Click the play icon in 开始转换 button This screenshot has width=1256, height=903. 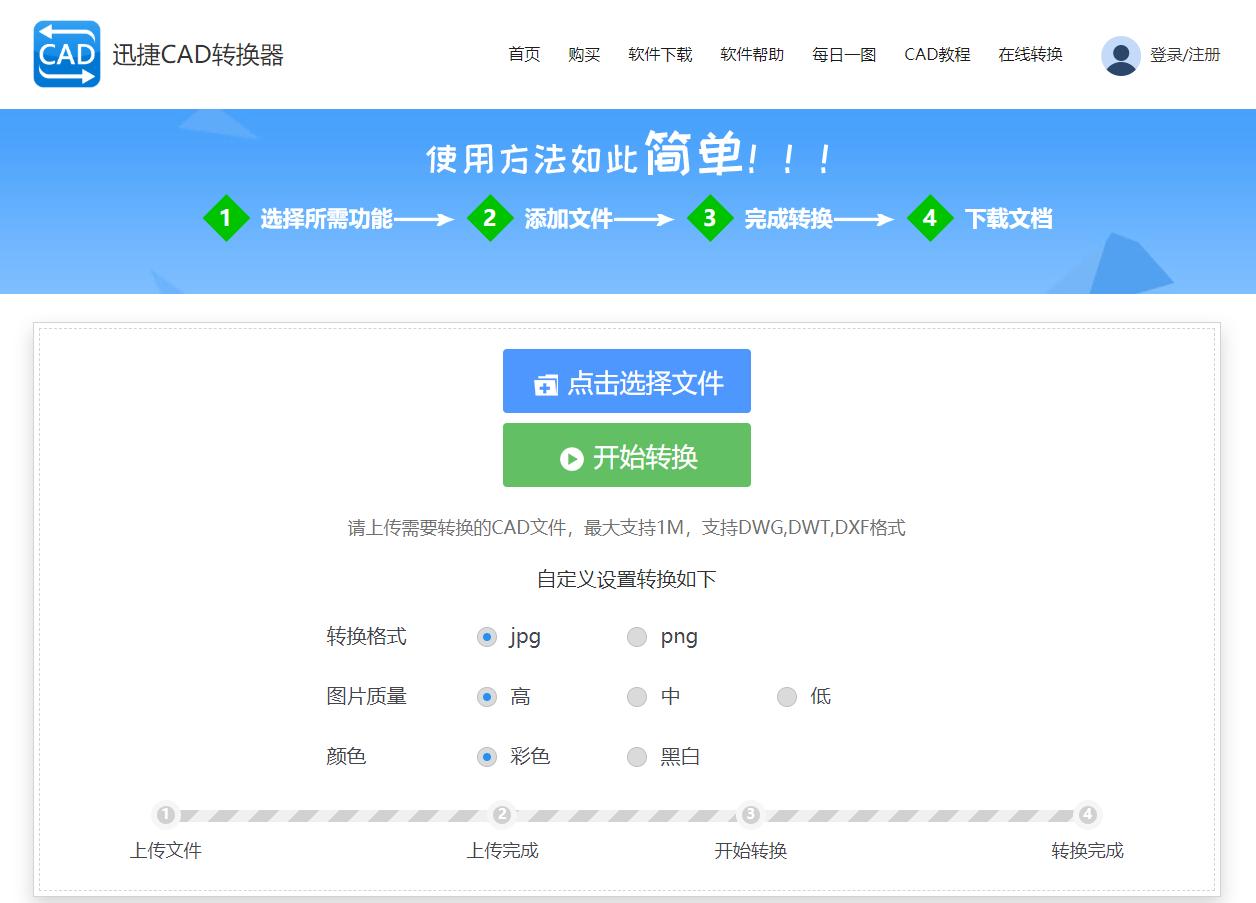[570, 458]
